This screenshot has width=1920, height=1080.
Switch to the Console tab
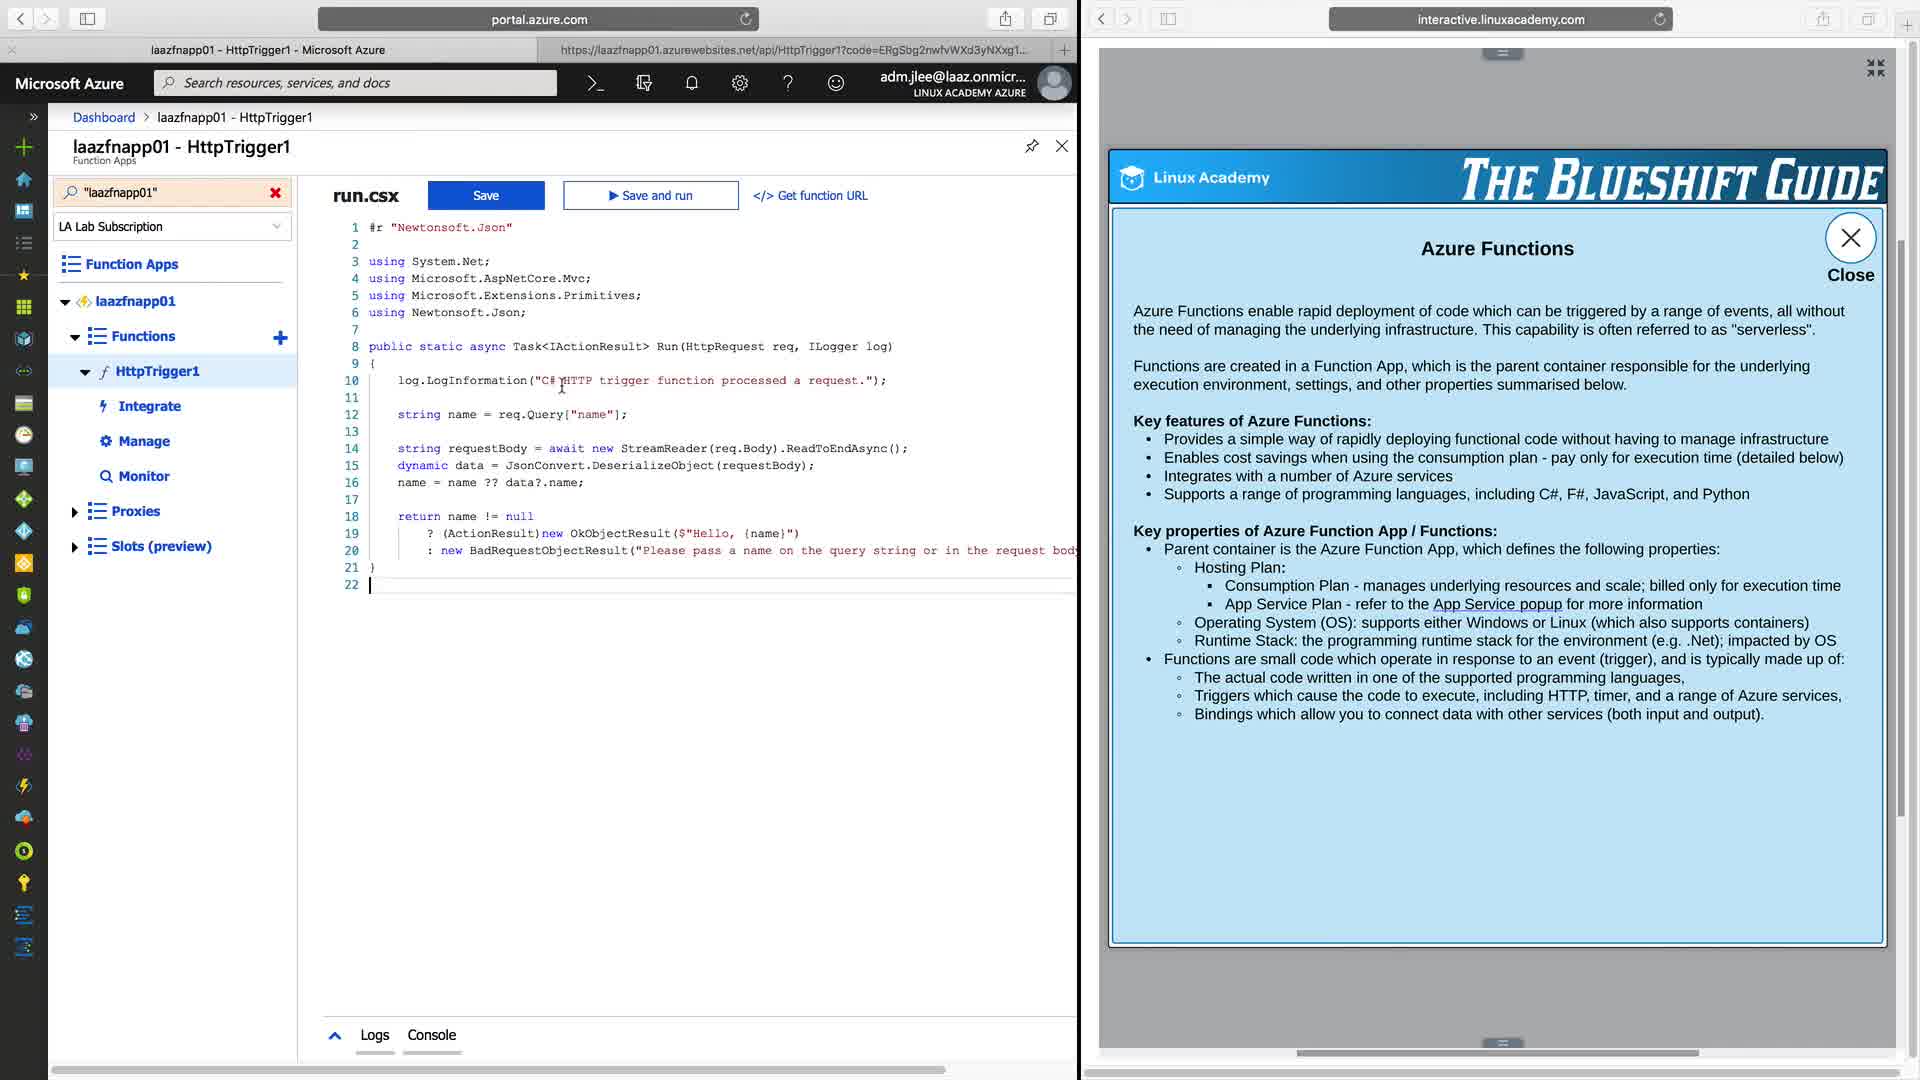[431, 1035]
